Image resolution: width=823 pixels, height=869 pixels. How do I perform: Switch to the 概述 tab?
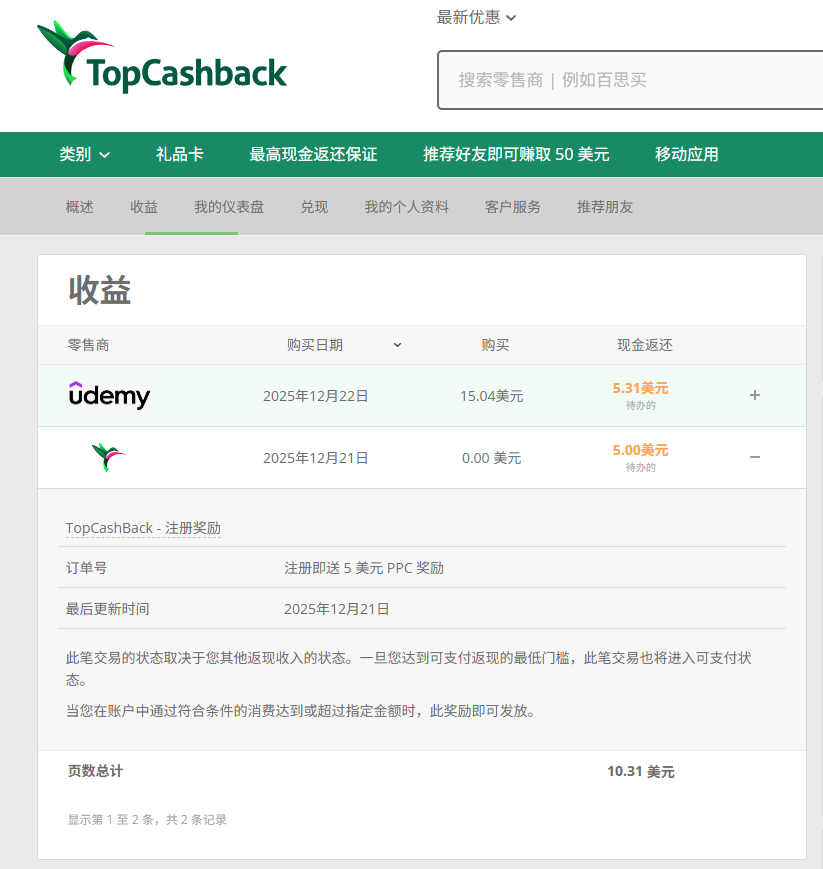(x=79, y=207)
